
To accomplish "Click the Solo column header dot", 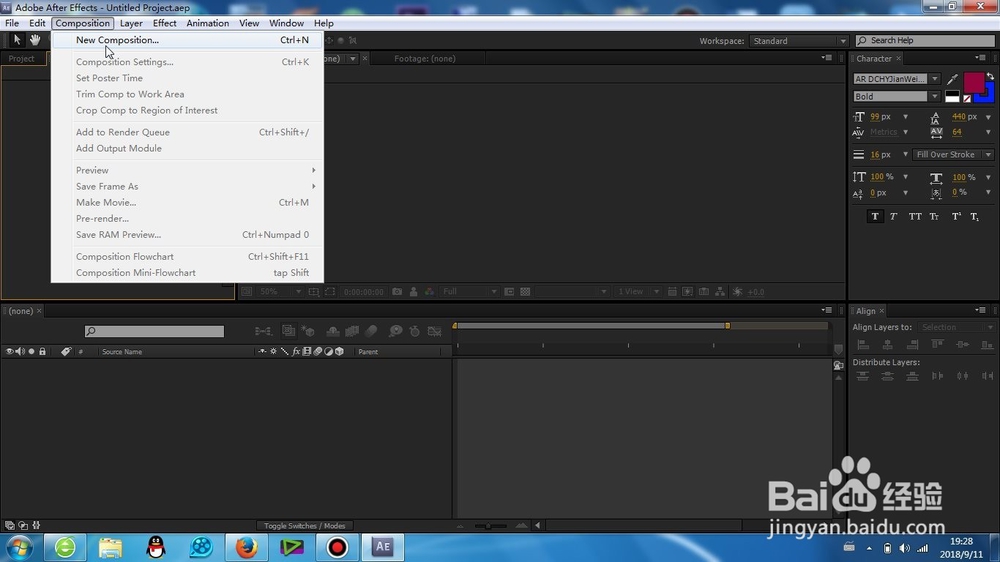I will point(31,351).
